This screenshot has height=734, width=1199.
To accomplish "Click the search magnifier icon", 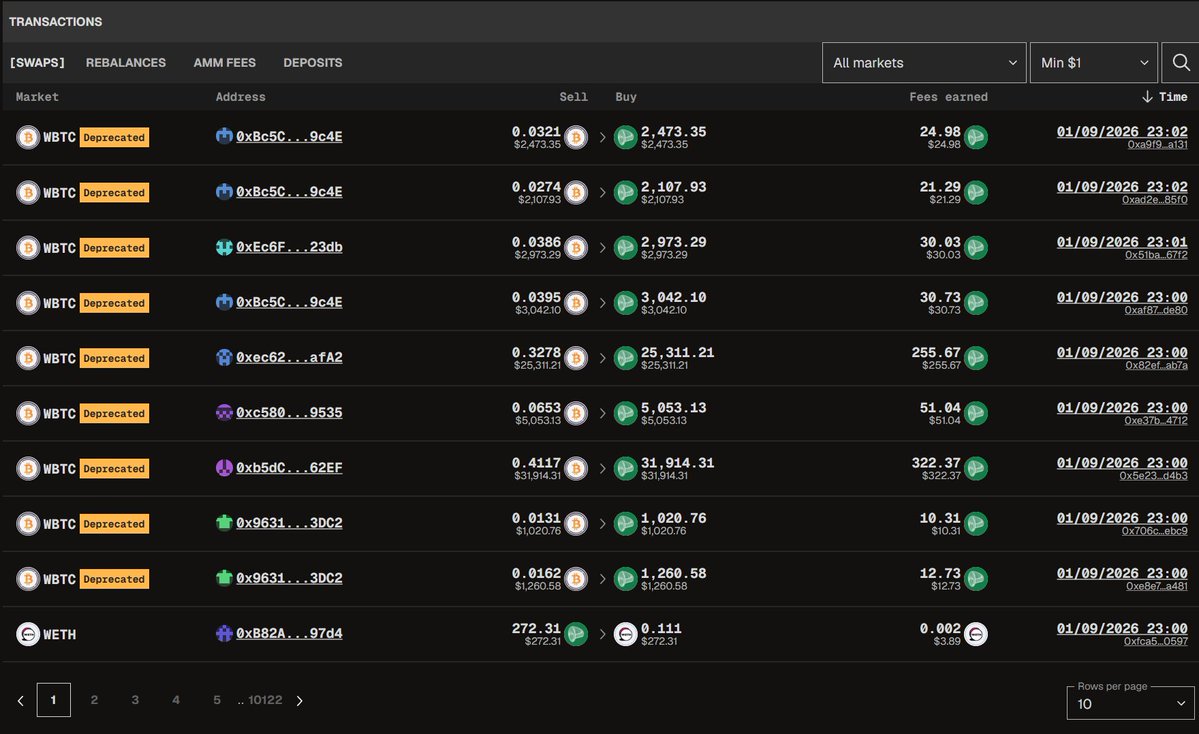I will tap(1181, 63).
